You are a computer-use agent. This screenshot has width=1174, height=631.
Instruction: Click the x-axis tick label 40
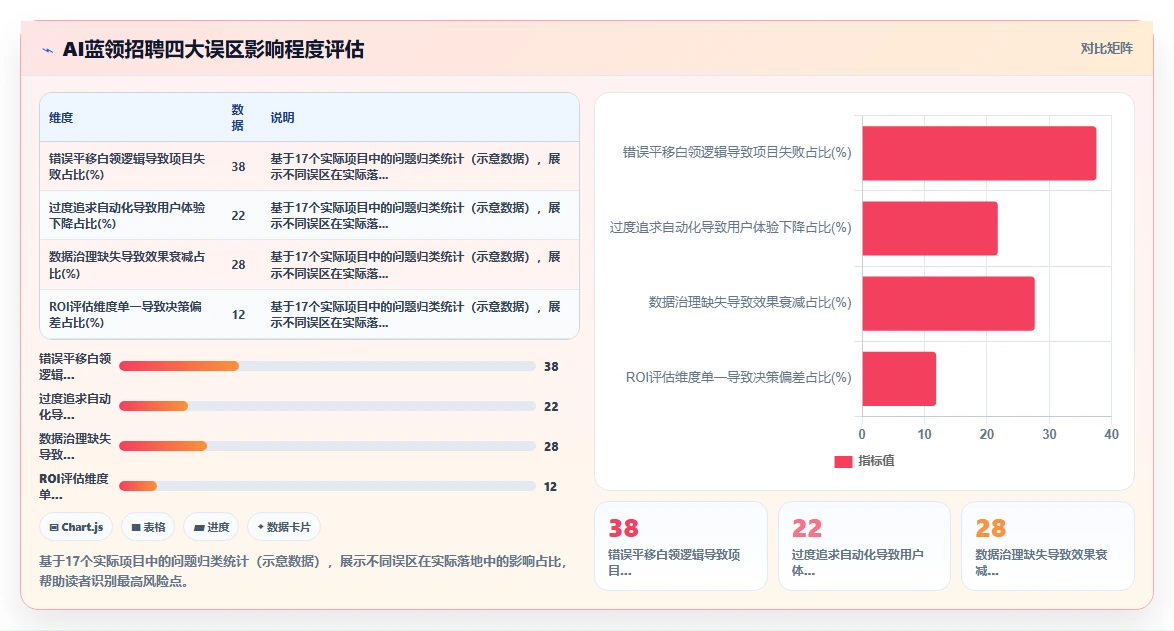click(1111, 434)
